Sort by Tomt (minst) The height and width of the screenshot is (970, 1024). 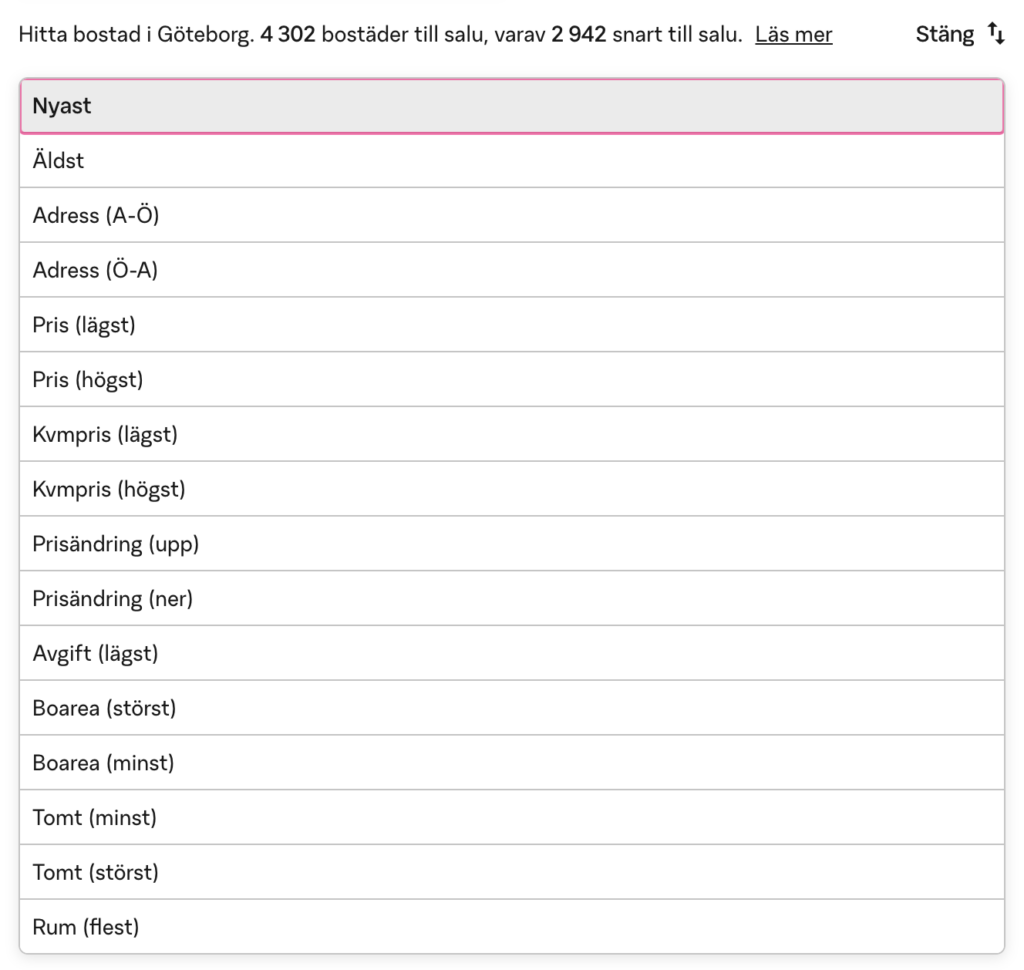click(x=511, y=818)
